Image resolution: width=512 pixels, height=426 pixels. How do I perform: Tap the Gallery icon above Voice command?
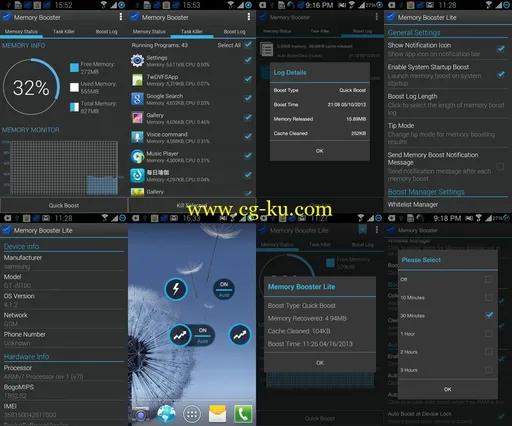(x=137, y=118)
